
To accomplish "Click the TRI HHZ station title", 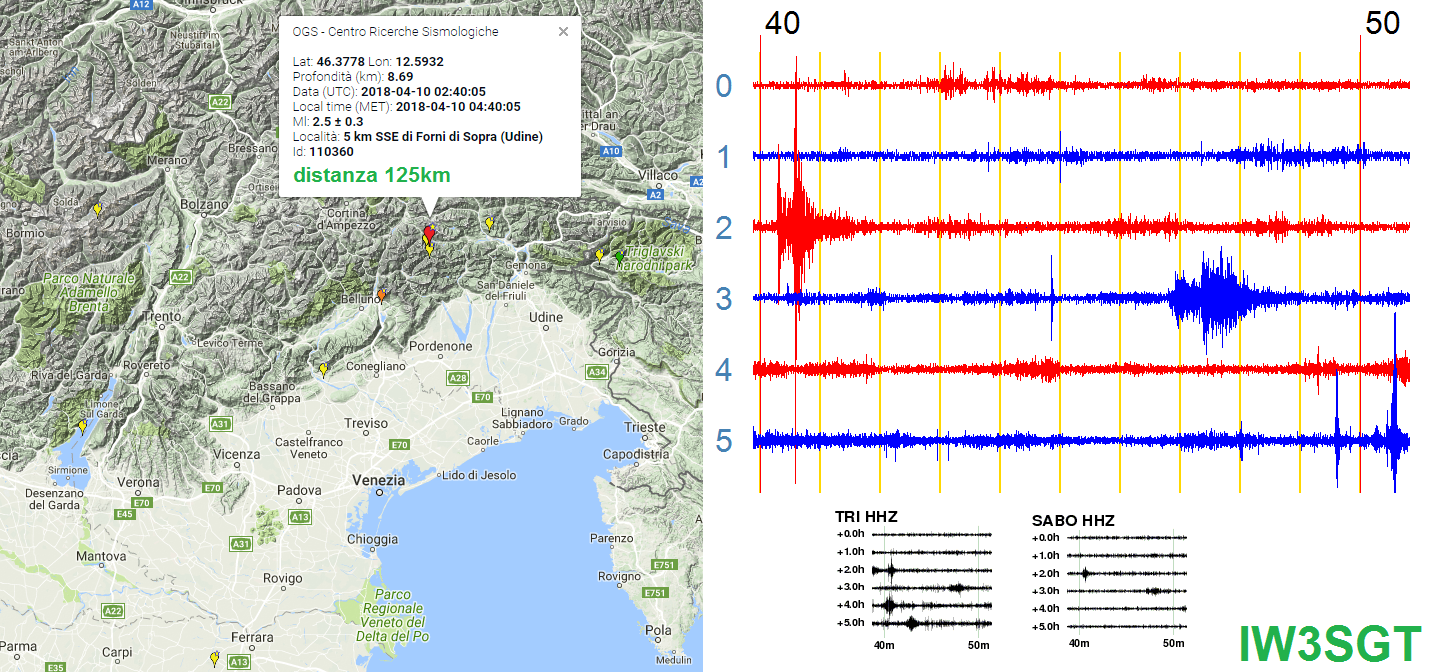I will (x=866, y=517).
